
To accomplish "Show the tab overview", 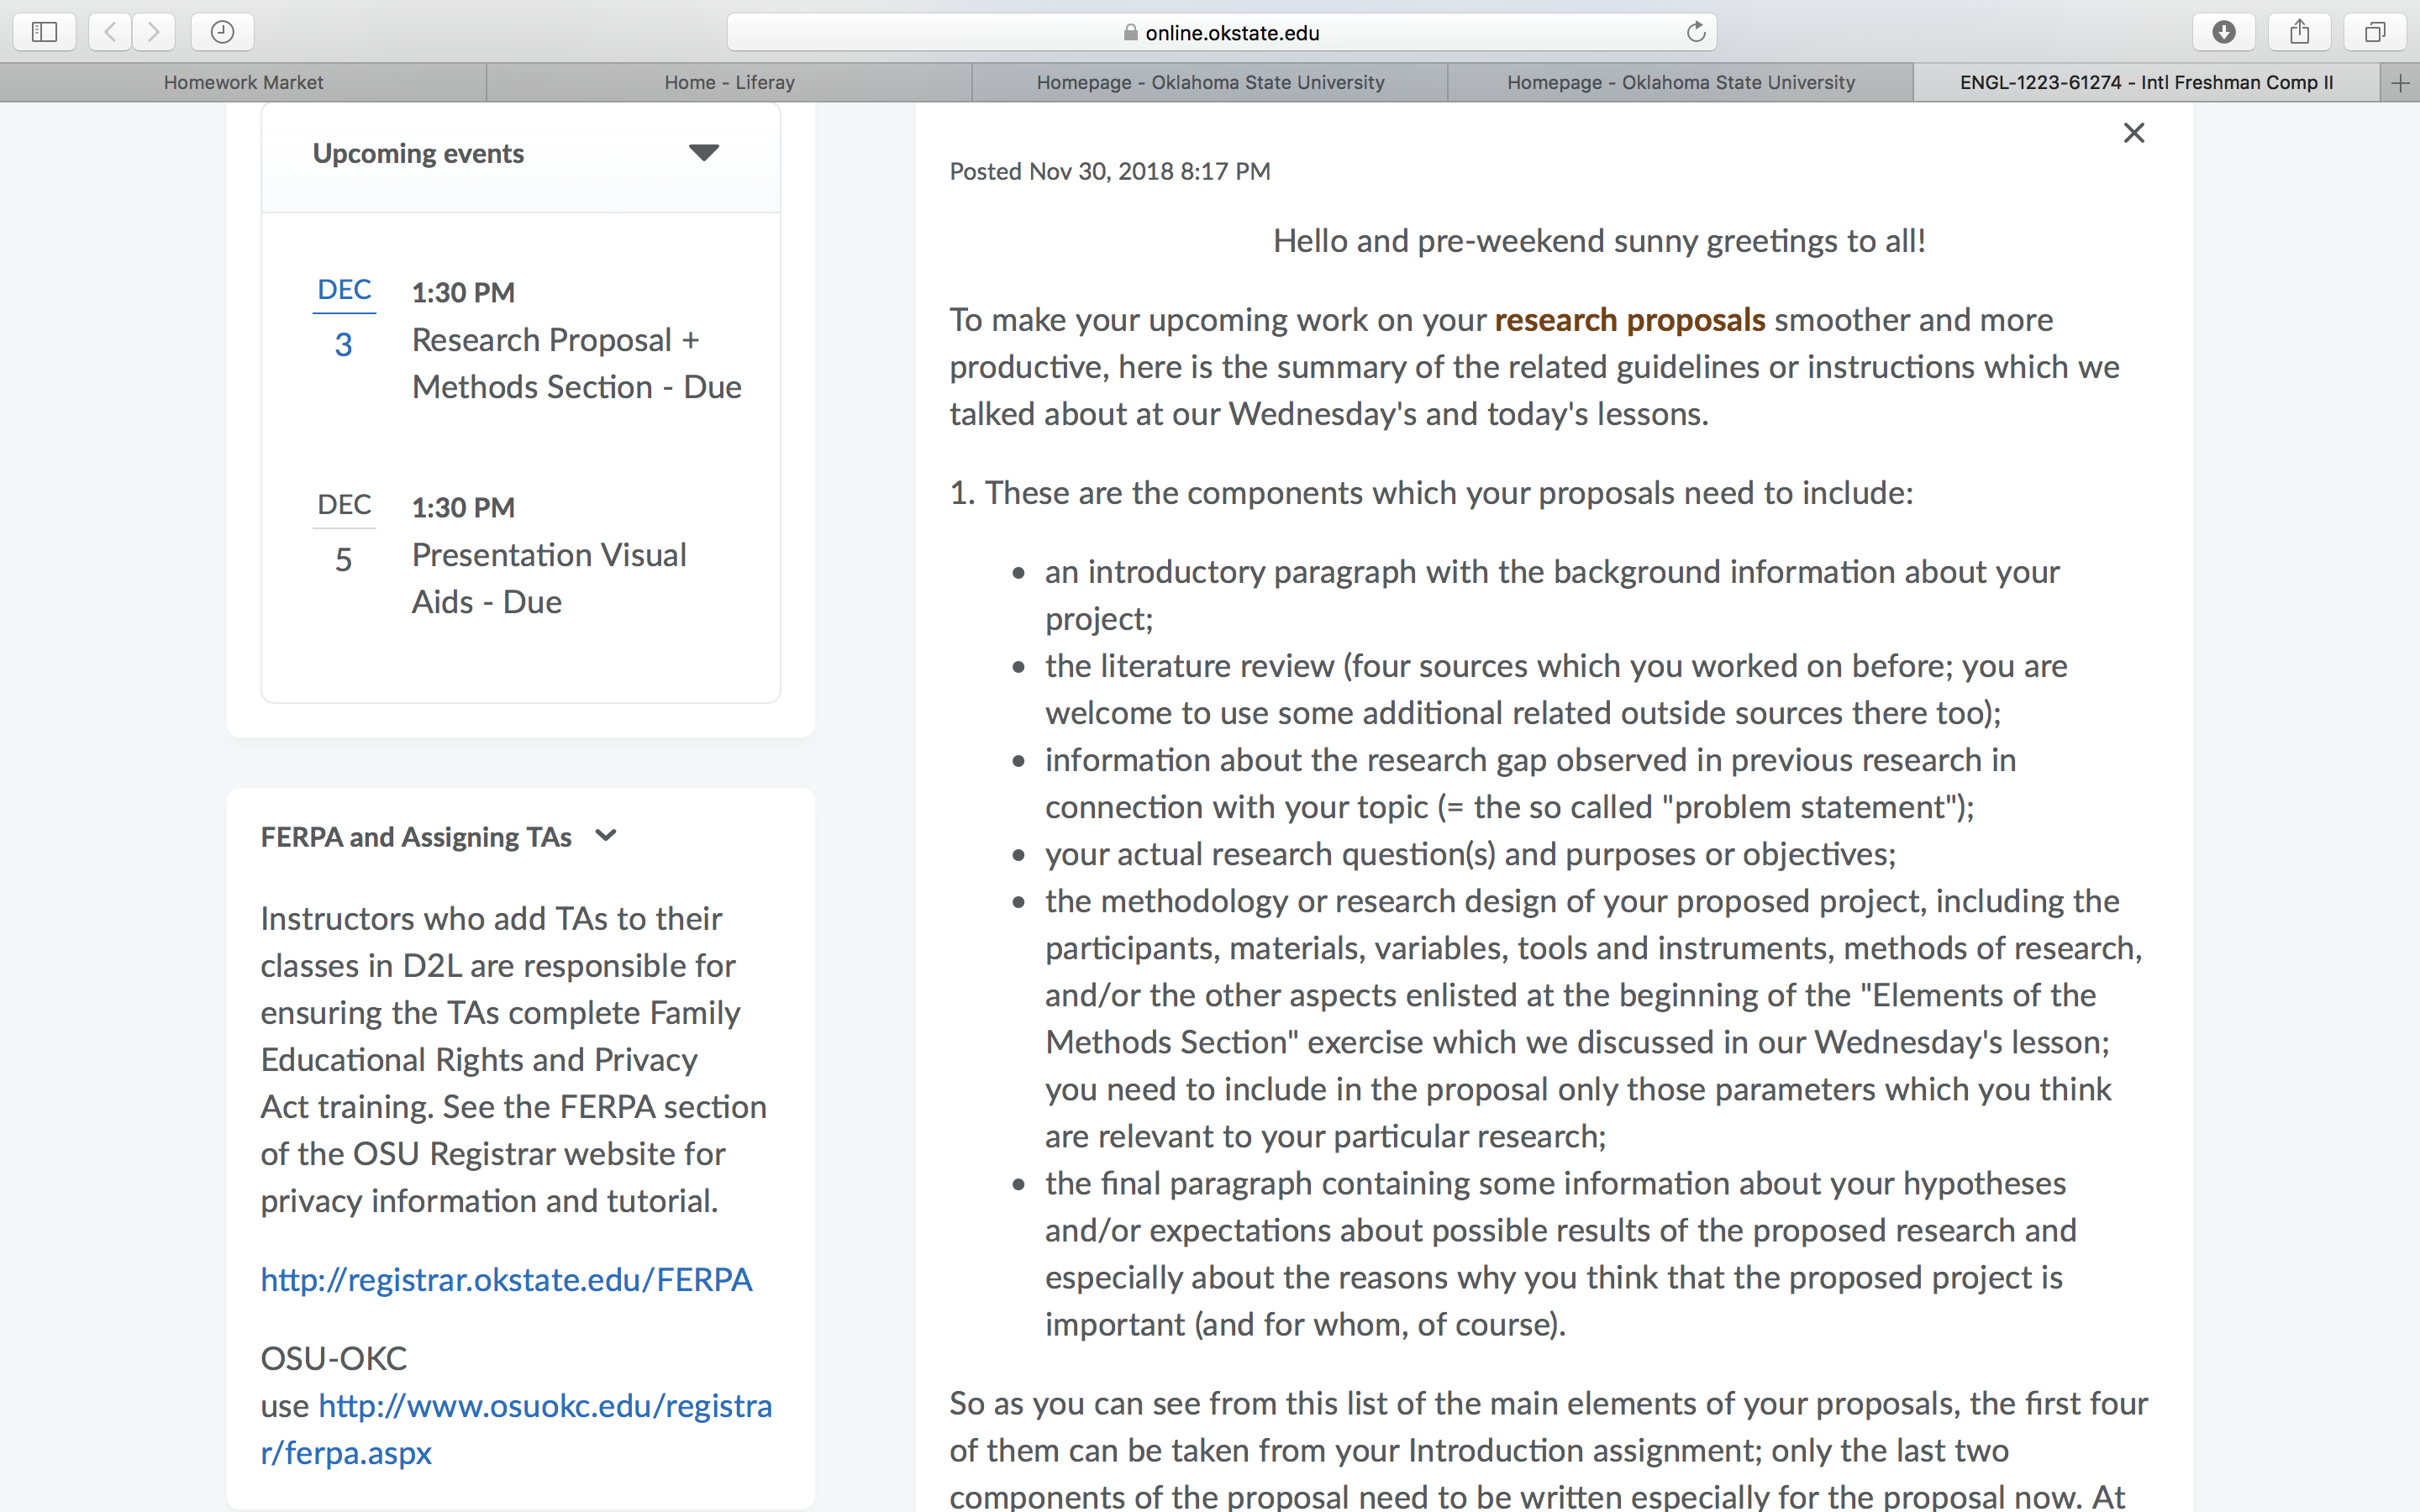I will pyautogui.click(x=2375, y=32).
